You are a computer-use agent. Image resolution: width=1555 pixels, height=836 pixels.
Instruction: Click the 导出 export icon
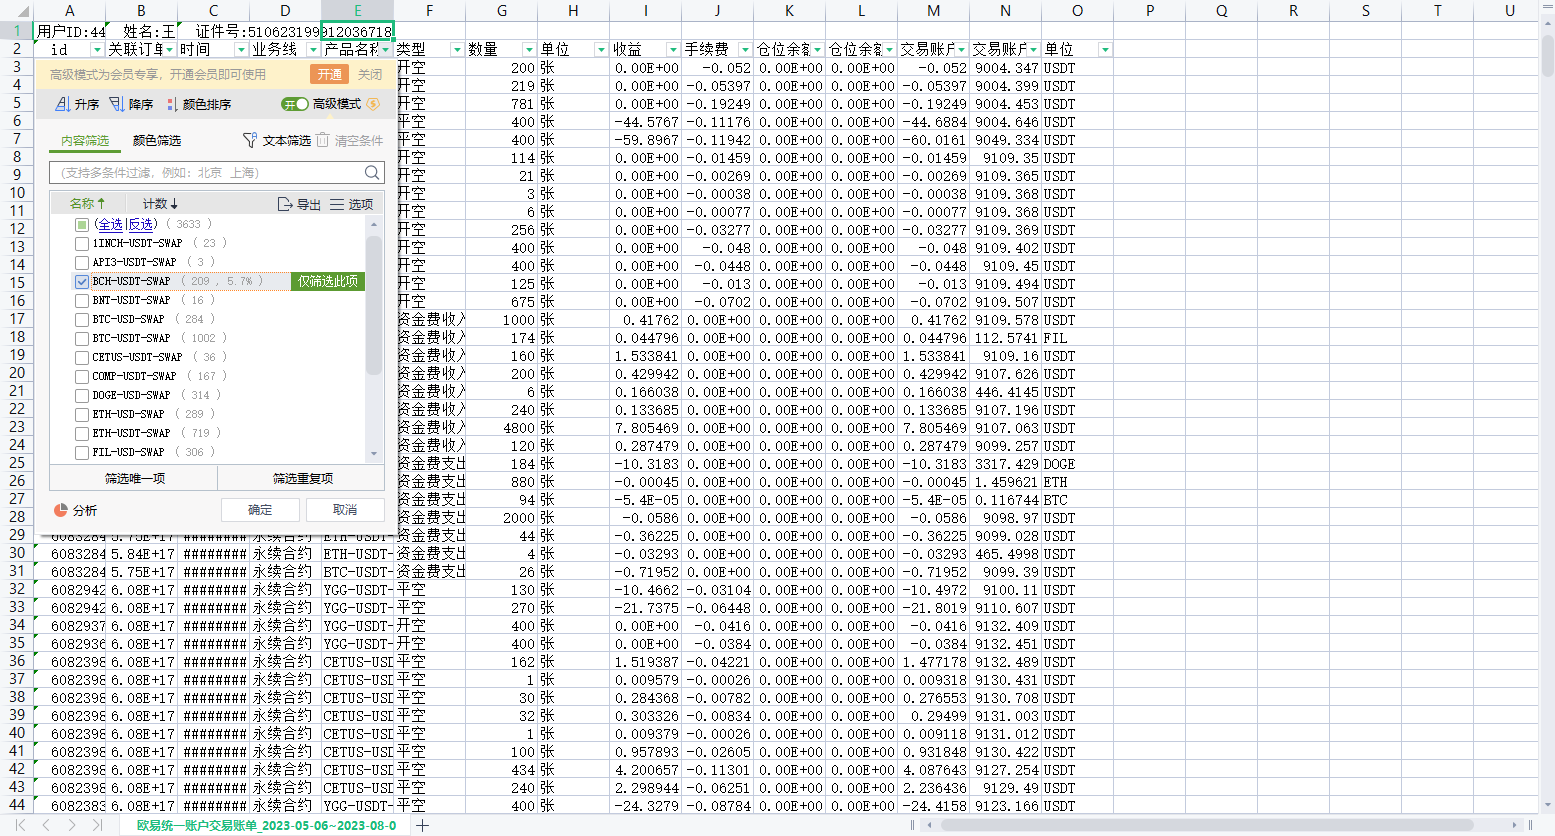(x=285, y=204)
